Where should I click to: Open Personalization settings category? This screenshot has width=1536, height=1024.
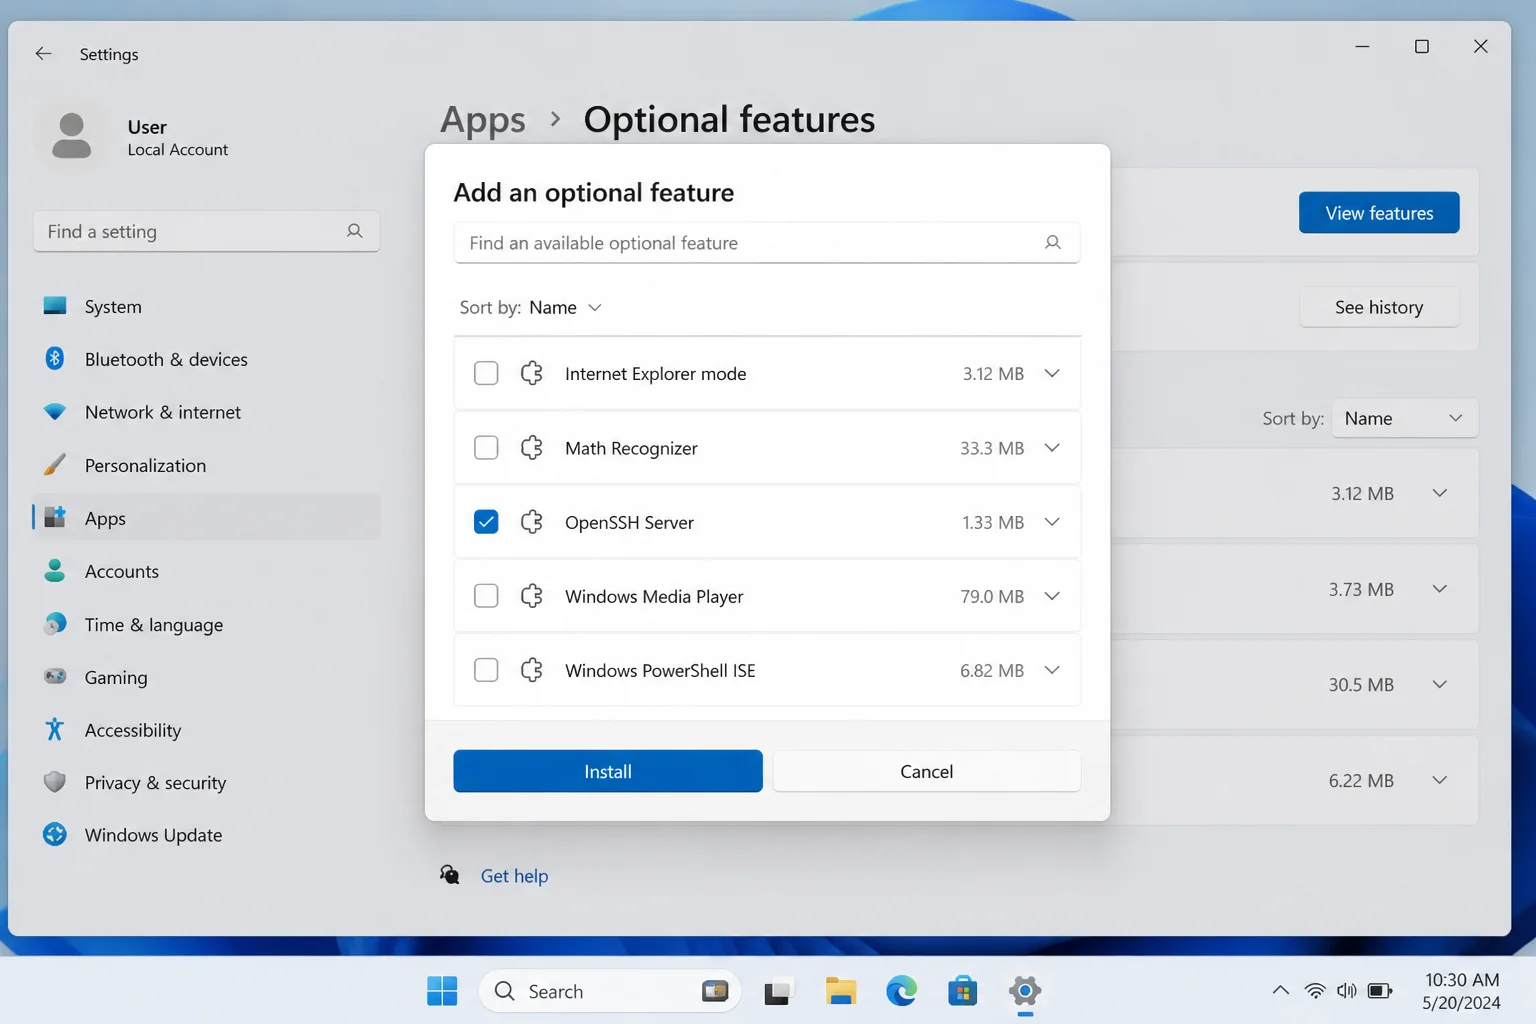point(207,465)
